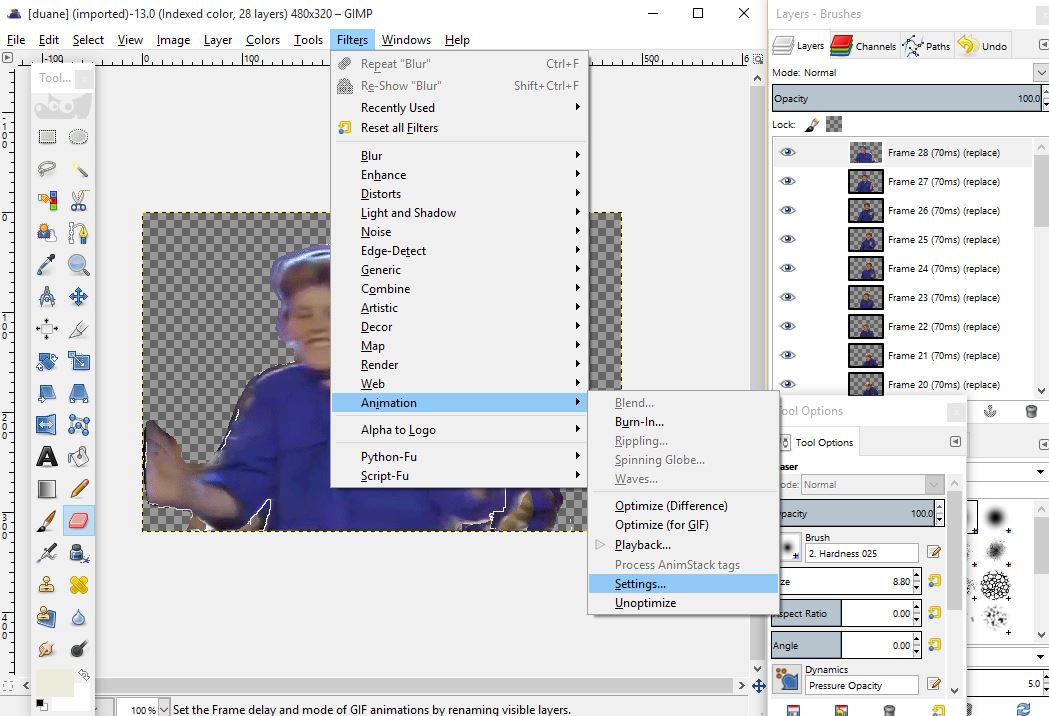The image size is (1049, 716).
Task: Open the Colors menu
Action: pyautogui.click(x=263, y=40)
